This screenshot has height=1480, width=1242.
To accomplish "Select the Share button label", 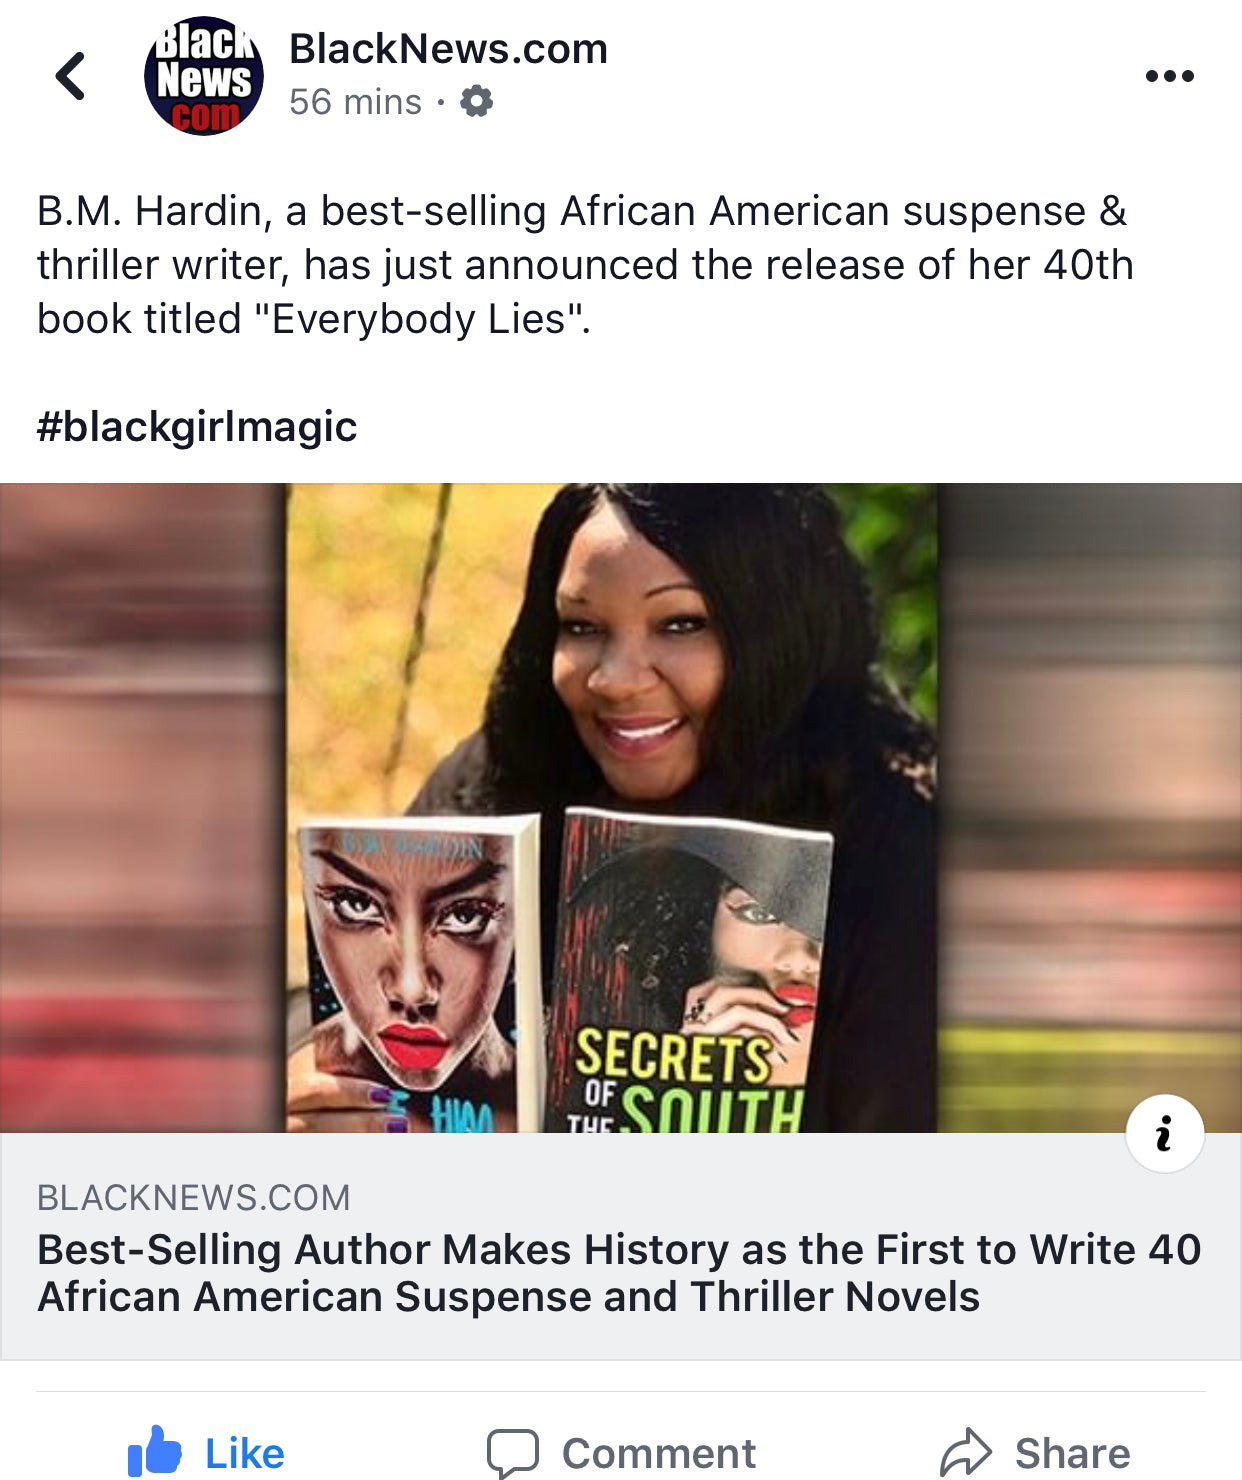I will pyautogui.click(x=1072, y=1453).
